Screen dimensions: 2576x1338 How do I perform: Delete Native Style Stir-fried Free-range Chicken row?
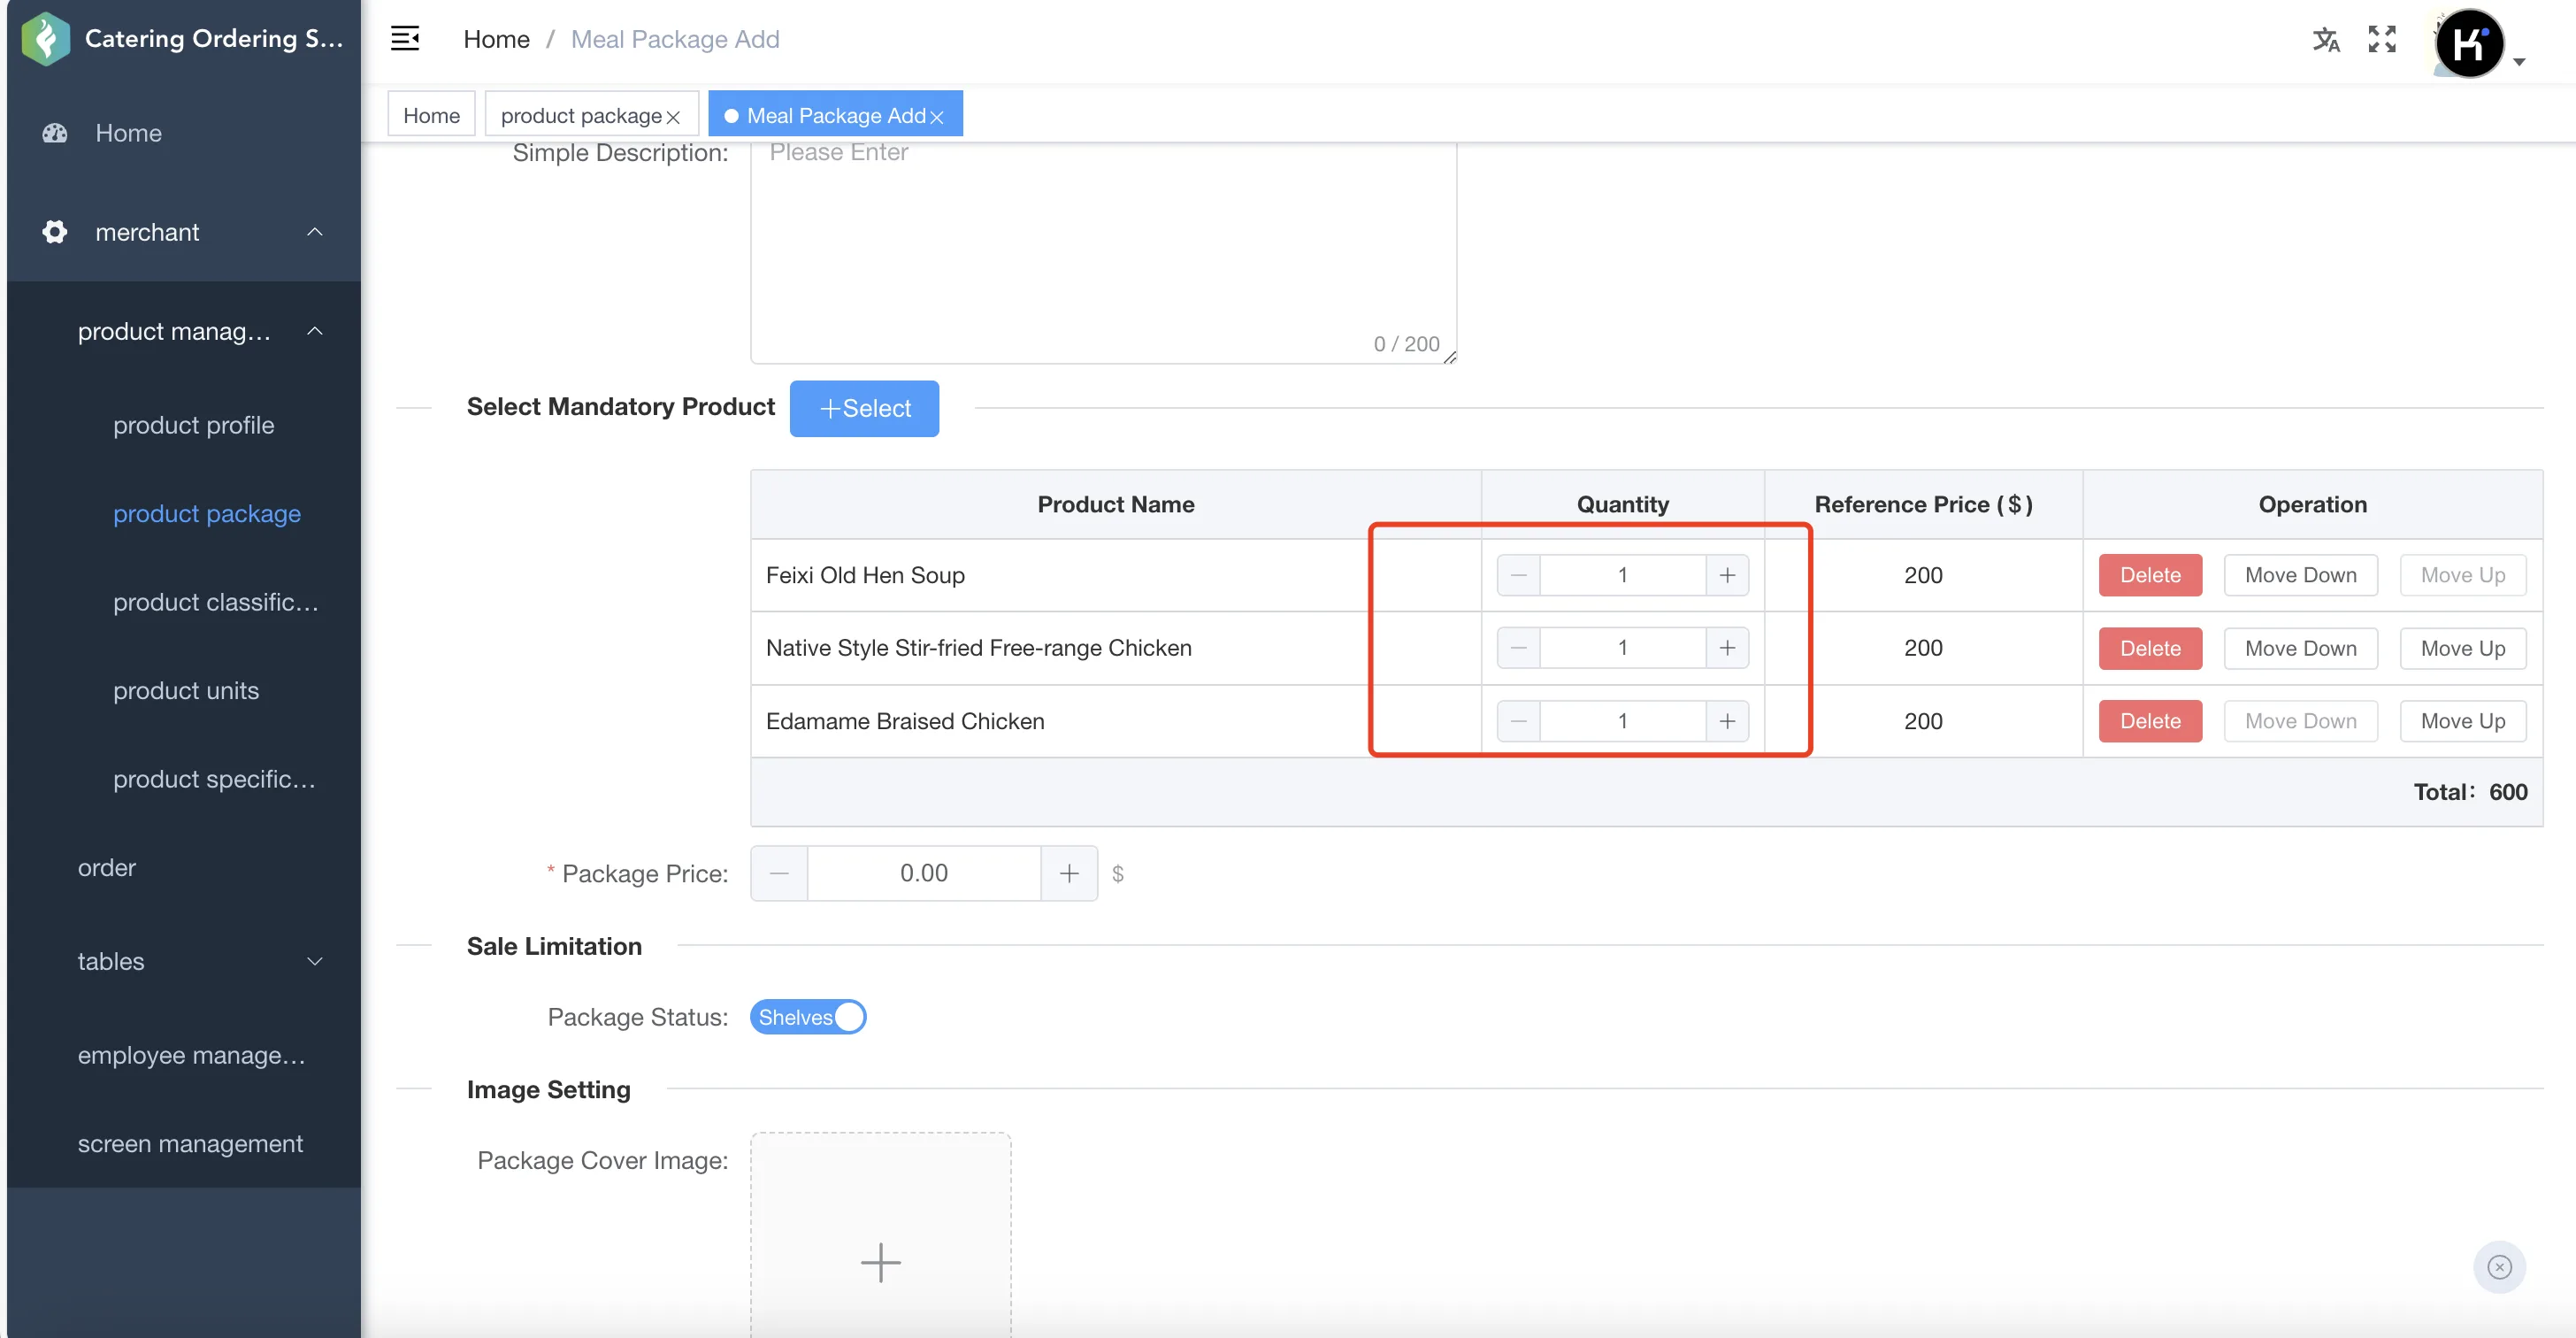point(2150,648)
